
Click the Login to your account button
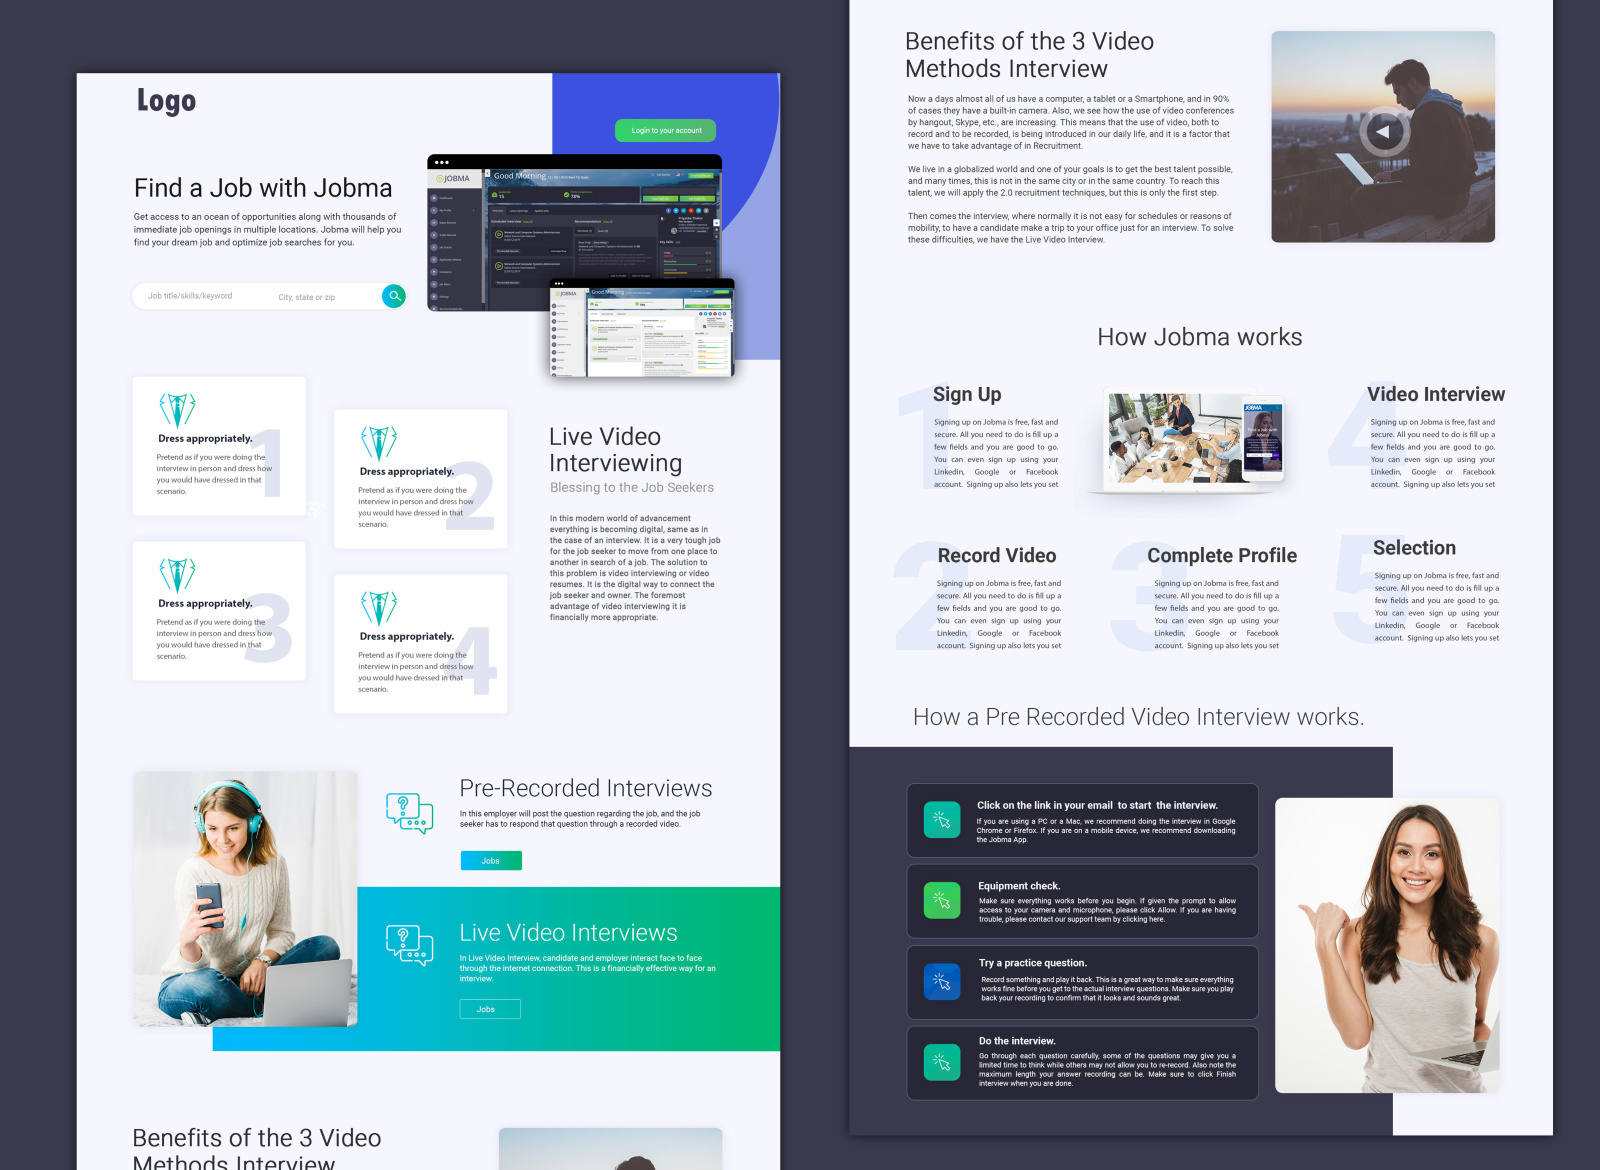point(664,131)
